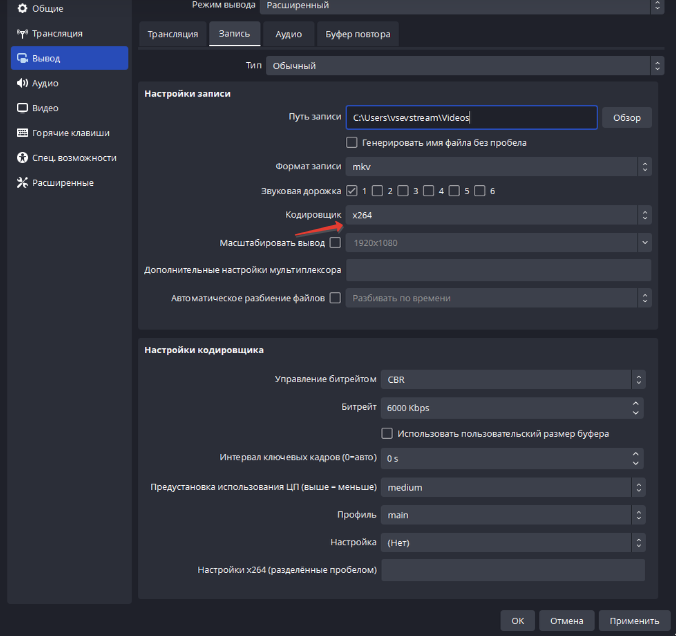Enable generate filename without space checkbox

coord(351,143)
